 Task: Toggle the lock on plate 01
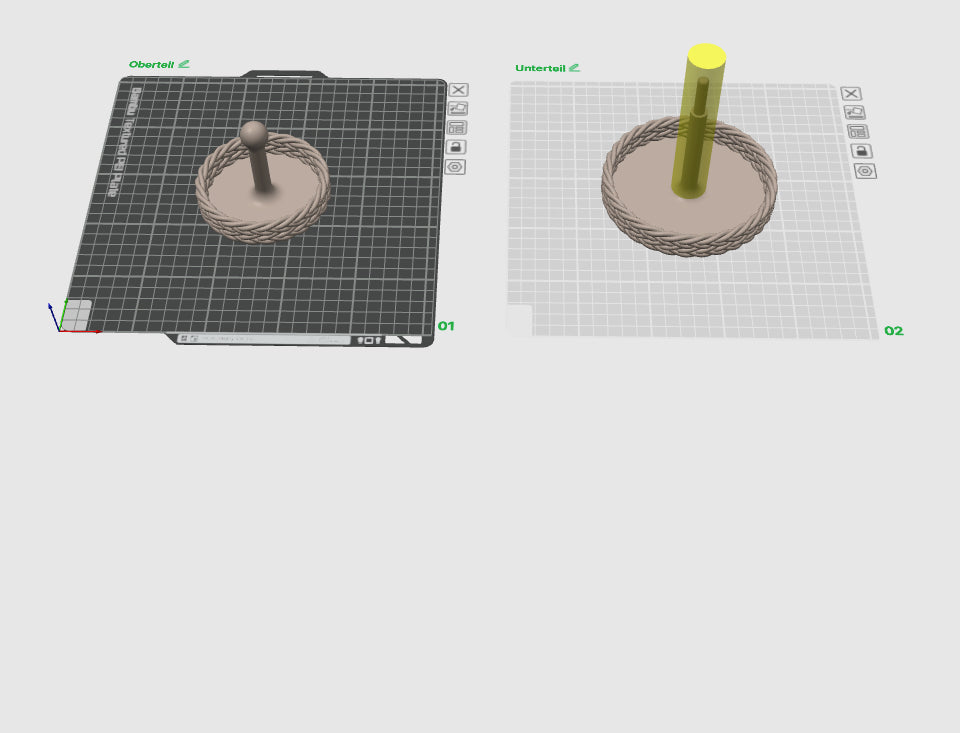coord(456,147)
